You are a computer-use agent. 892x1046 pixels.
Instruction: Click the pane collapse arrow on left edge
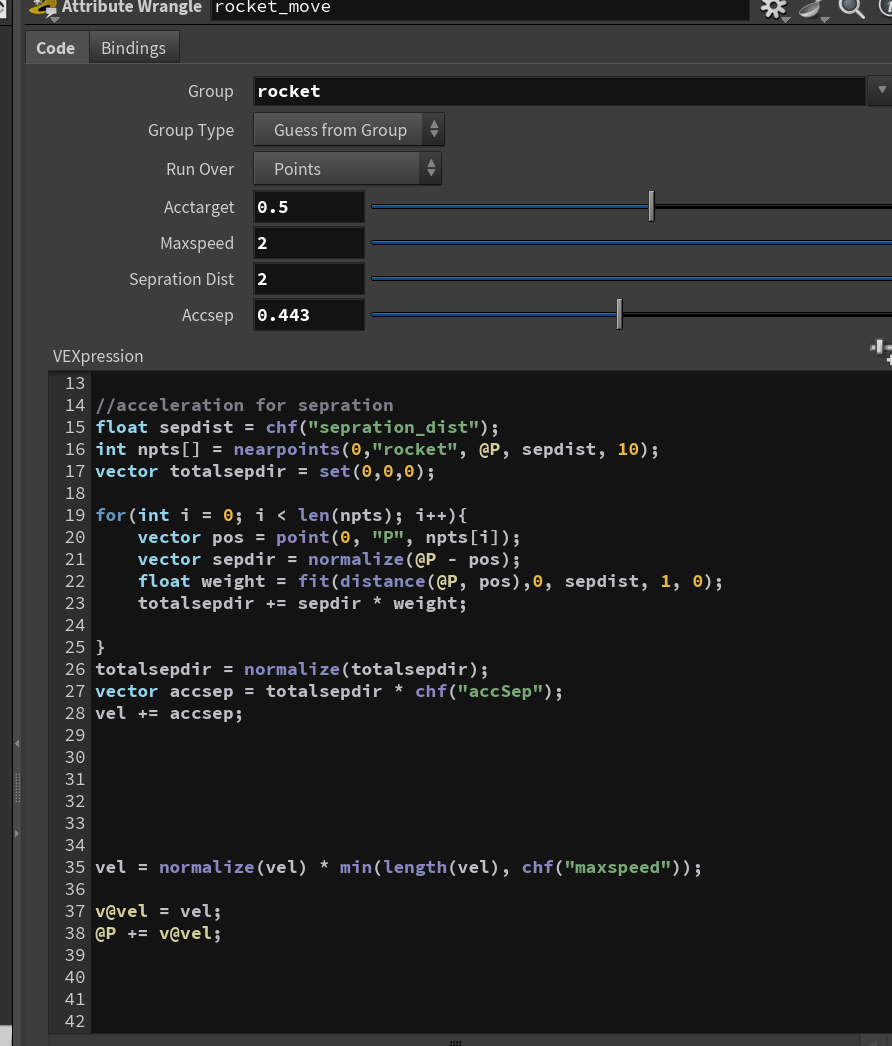click(17, 742)
